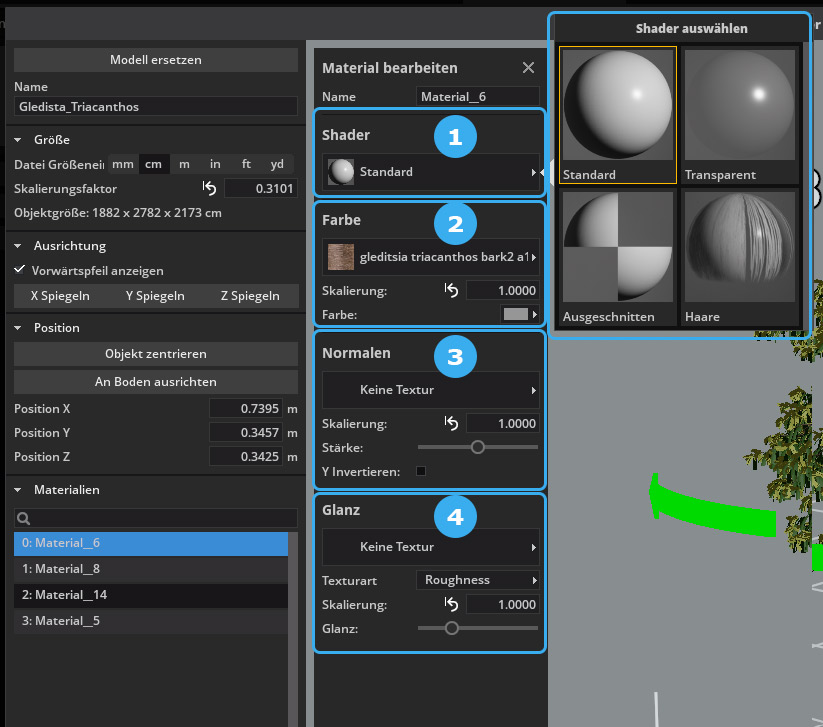Switch size unit to mm
Viewport: 823px width, 727px height.
[122, 164]
